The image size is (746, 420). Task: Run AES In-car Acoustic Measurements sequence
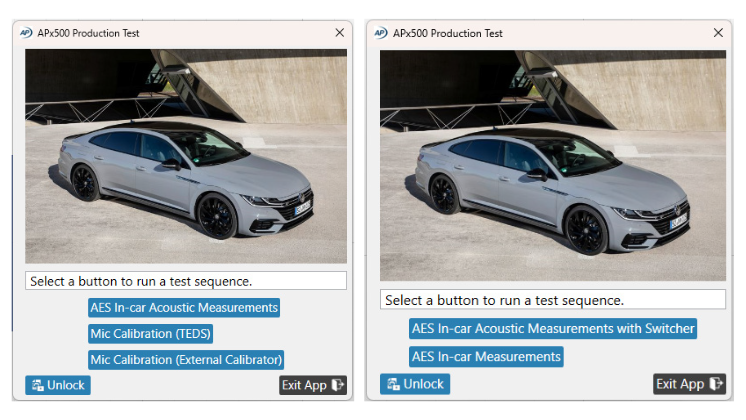click(184, 307)
